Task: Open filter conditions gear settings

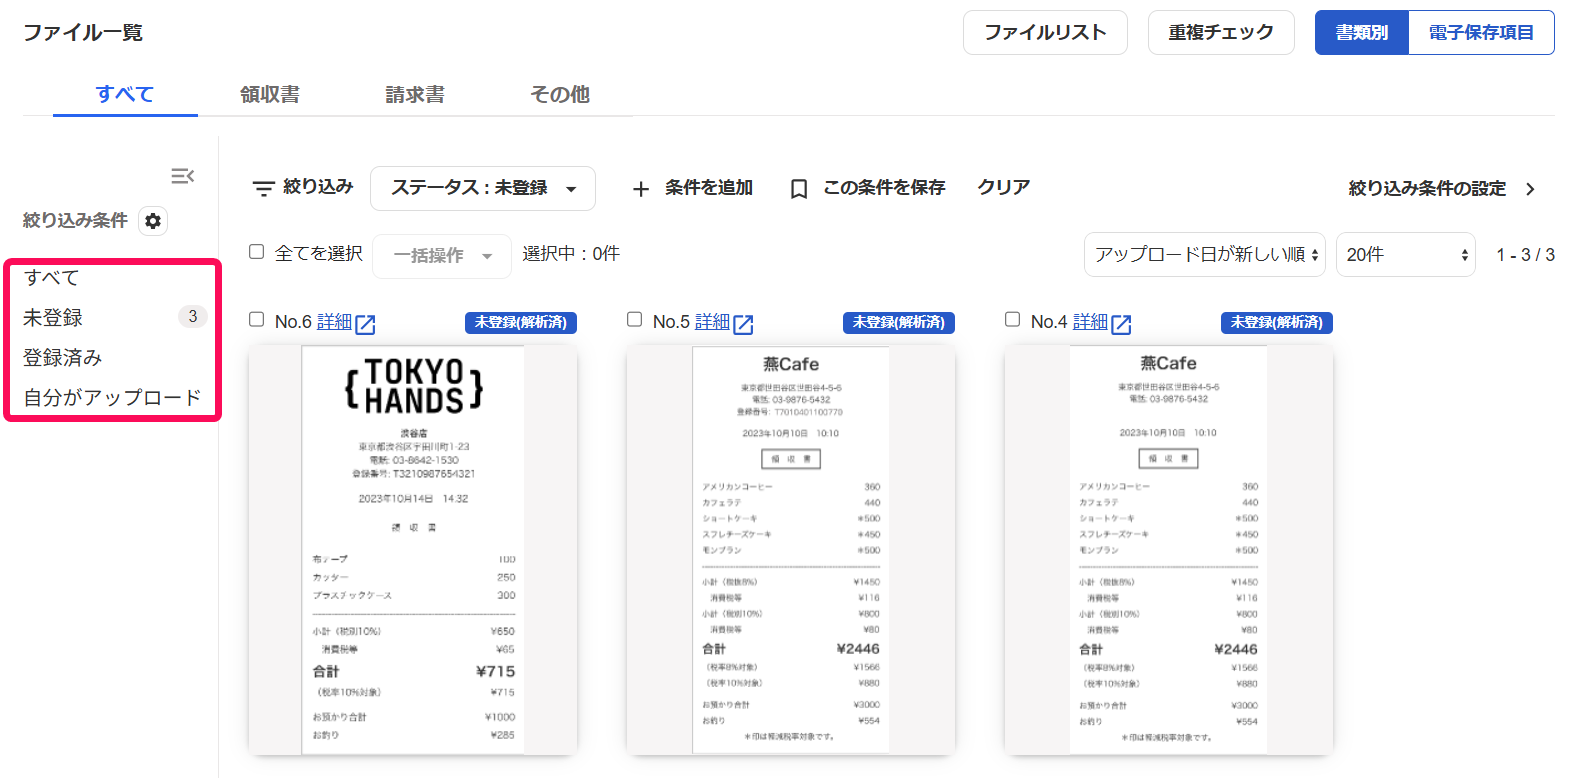Action: click(x=153, y=221)
